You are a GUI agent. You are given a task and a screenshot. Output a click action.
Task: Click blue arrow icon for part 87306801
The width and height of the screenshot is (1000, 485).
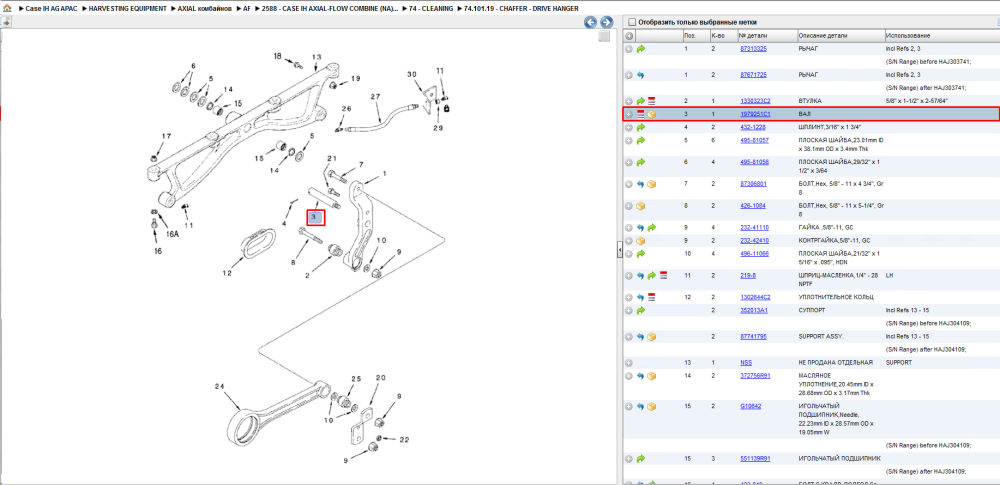(641, 184)
